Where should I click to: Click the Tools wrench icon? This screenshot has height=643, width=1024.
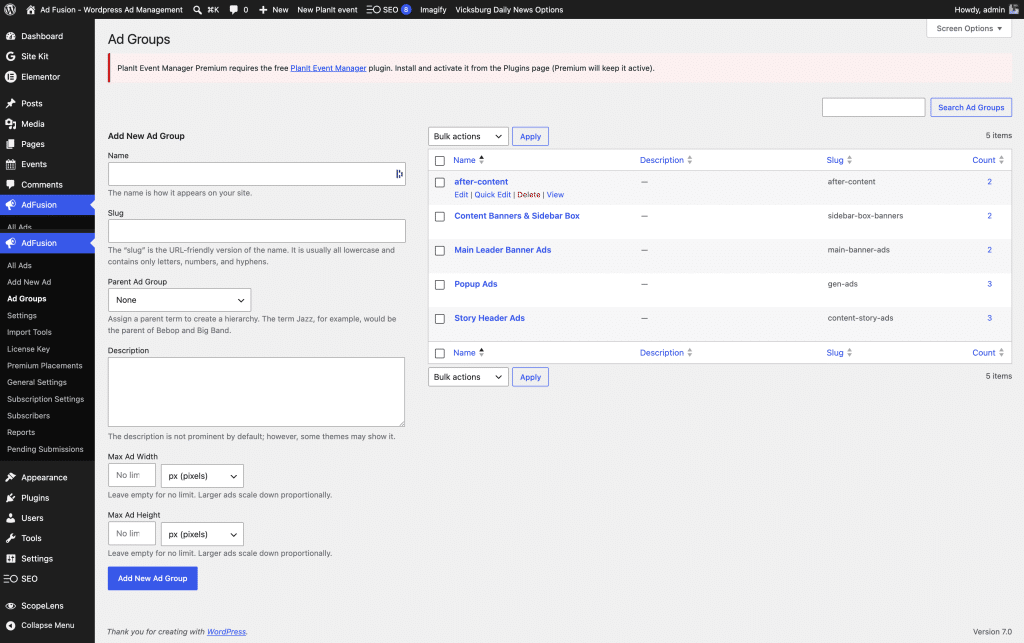click(10, 538)
